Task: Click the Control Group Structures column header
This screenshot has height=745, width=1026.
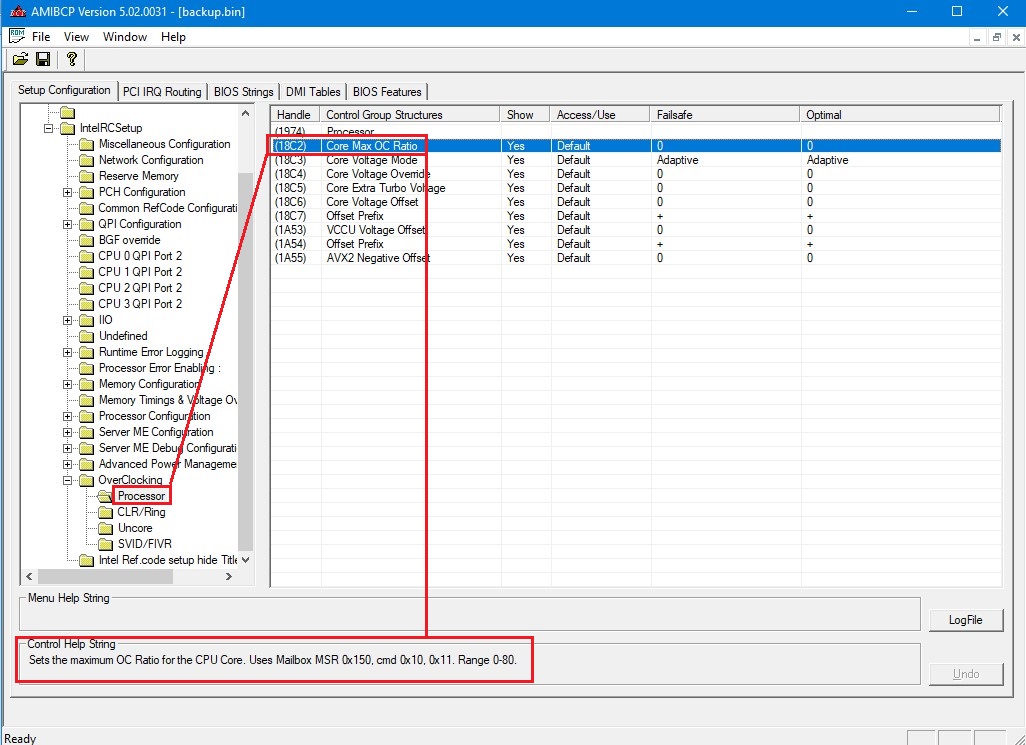Action: point(411,114)
